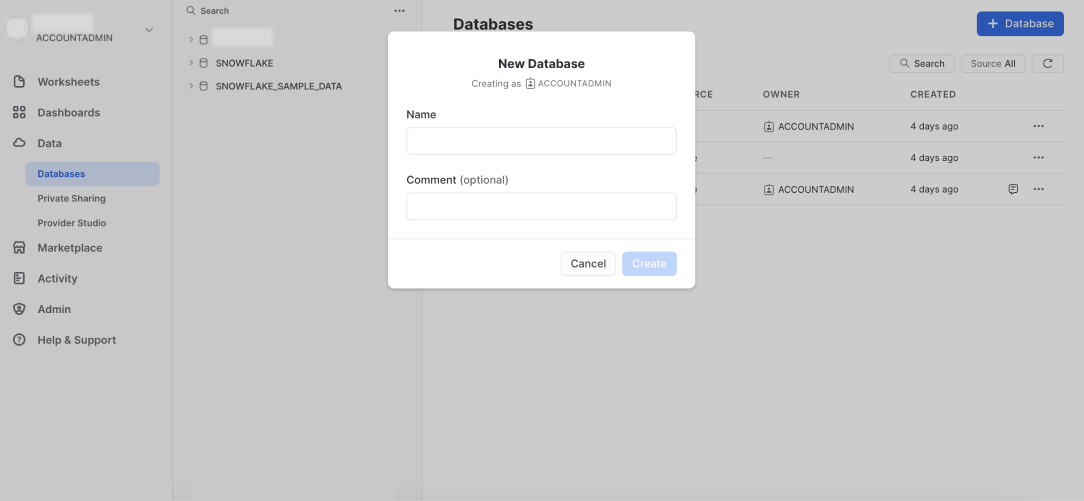Open the account role dropdown chevron
Viewport: 1084px width, 501px height.
coord(149,30)
